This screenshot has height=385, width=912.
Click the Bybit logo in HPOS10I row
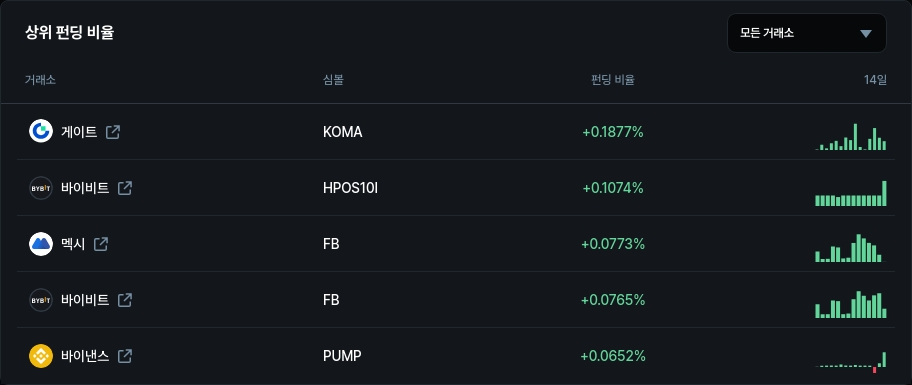[x=41, y=188]
